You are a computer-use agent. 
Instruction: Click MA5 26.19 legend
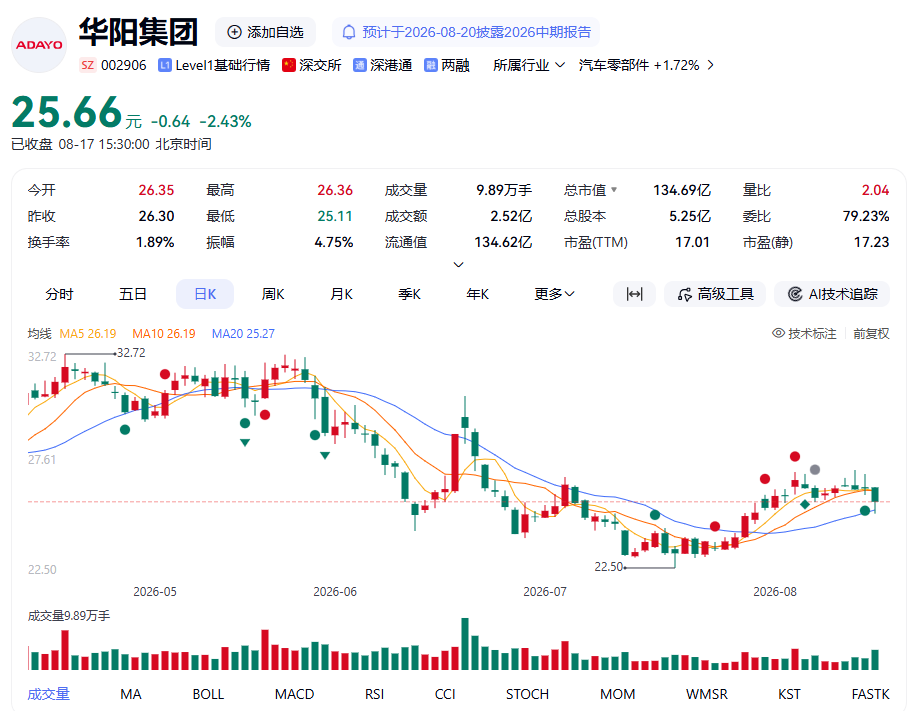tap(88, 333)
